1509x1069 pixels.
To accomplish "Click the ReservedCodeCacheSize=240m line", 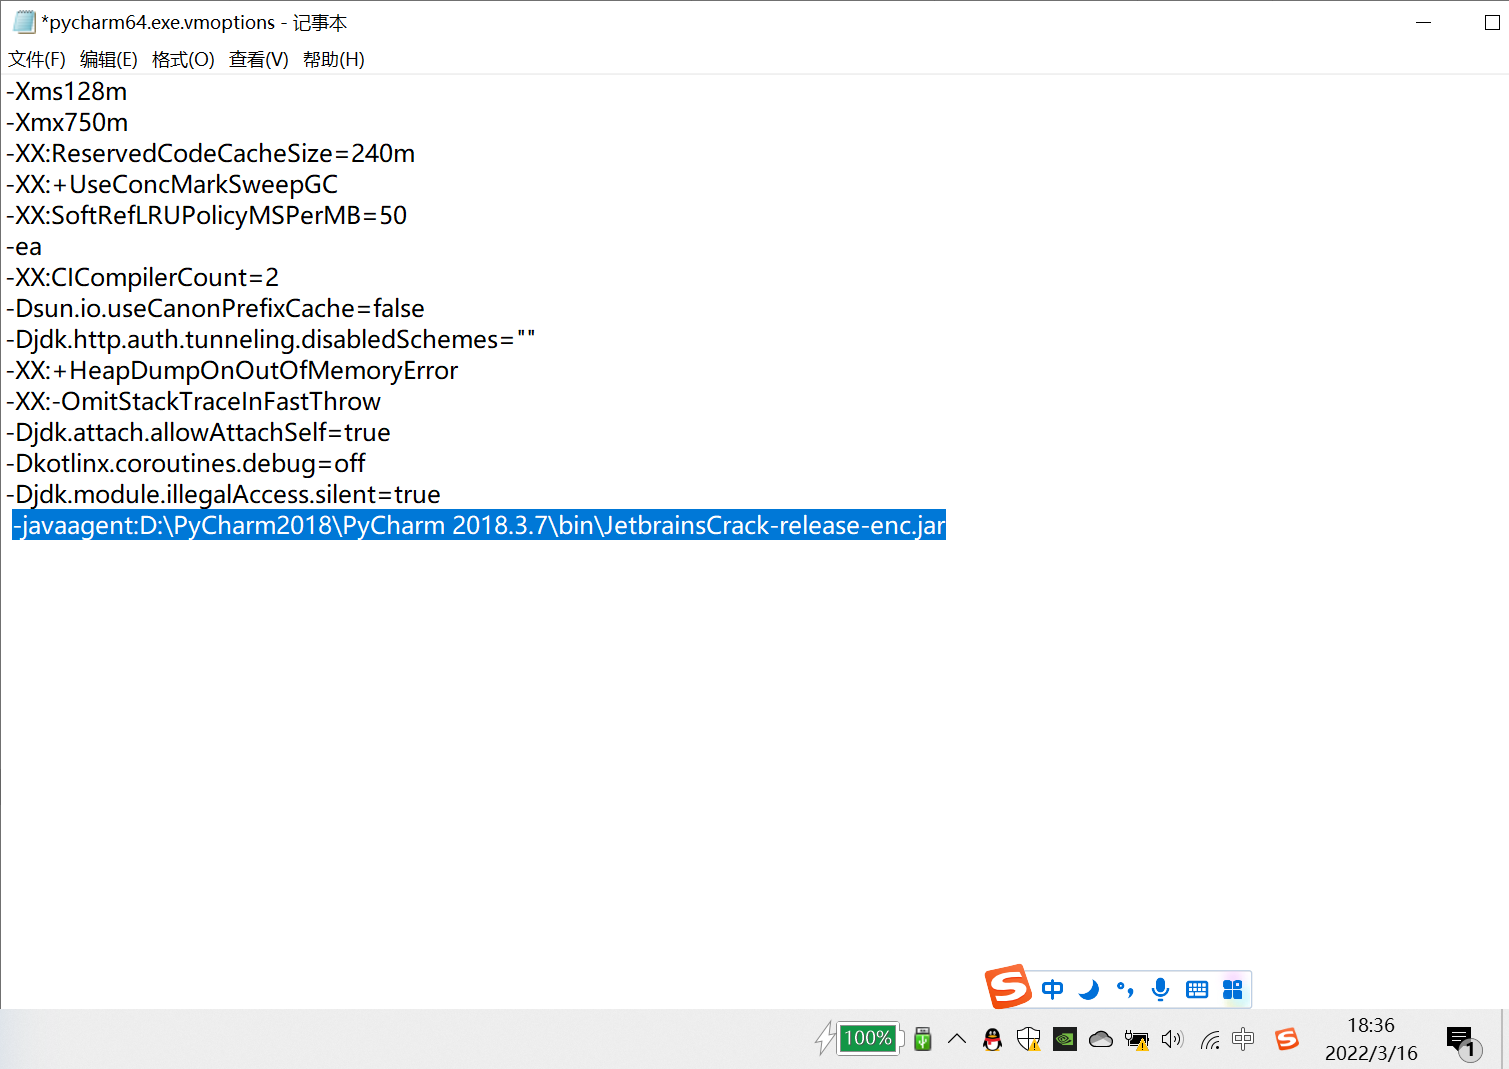I will 211,153.
